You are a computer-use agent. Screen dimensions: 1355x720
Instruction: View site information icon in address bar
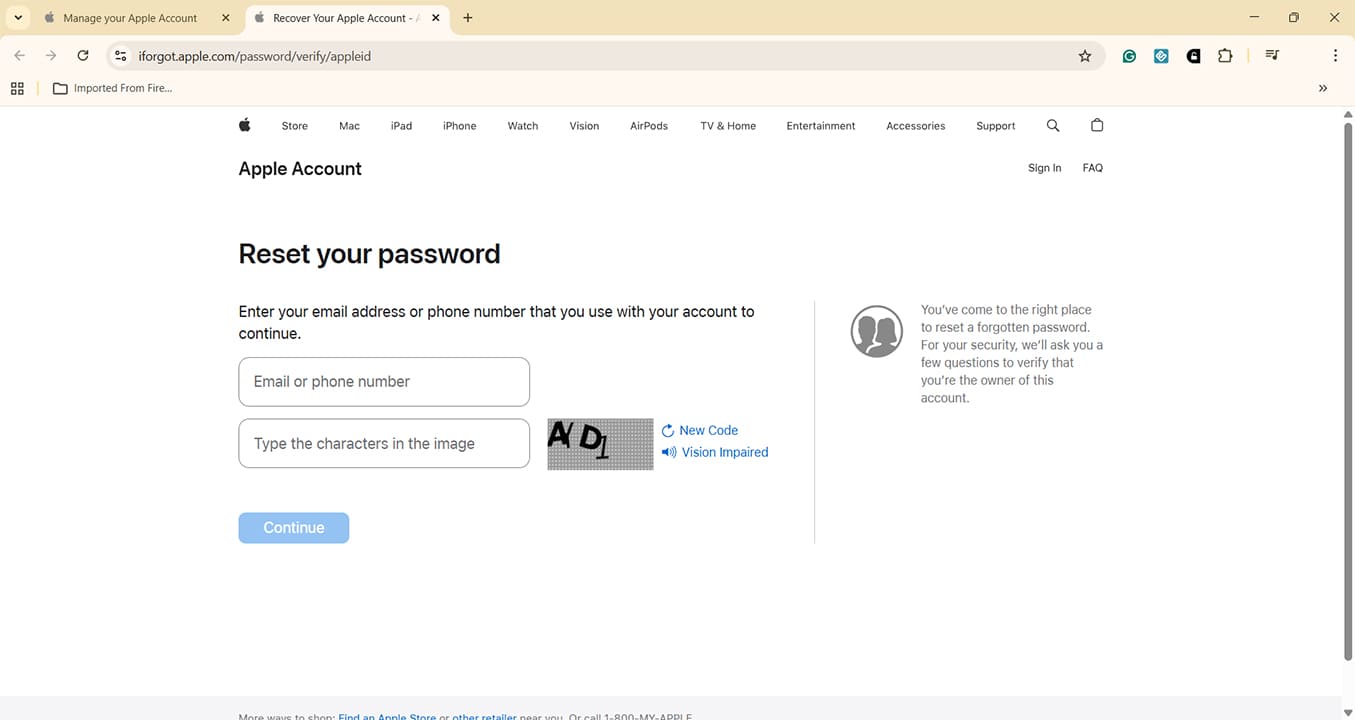pyautogui.click(x=121, y=56)
